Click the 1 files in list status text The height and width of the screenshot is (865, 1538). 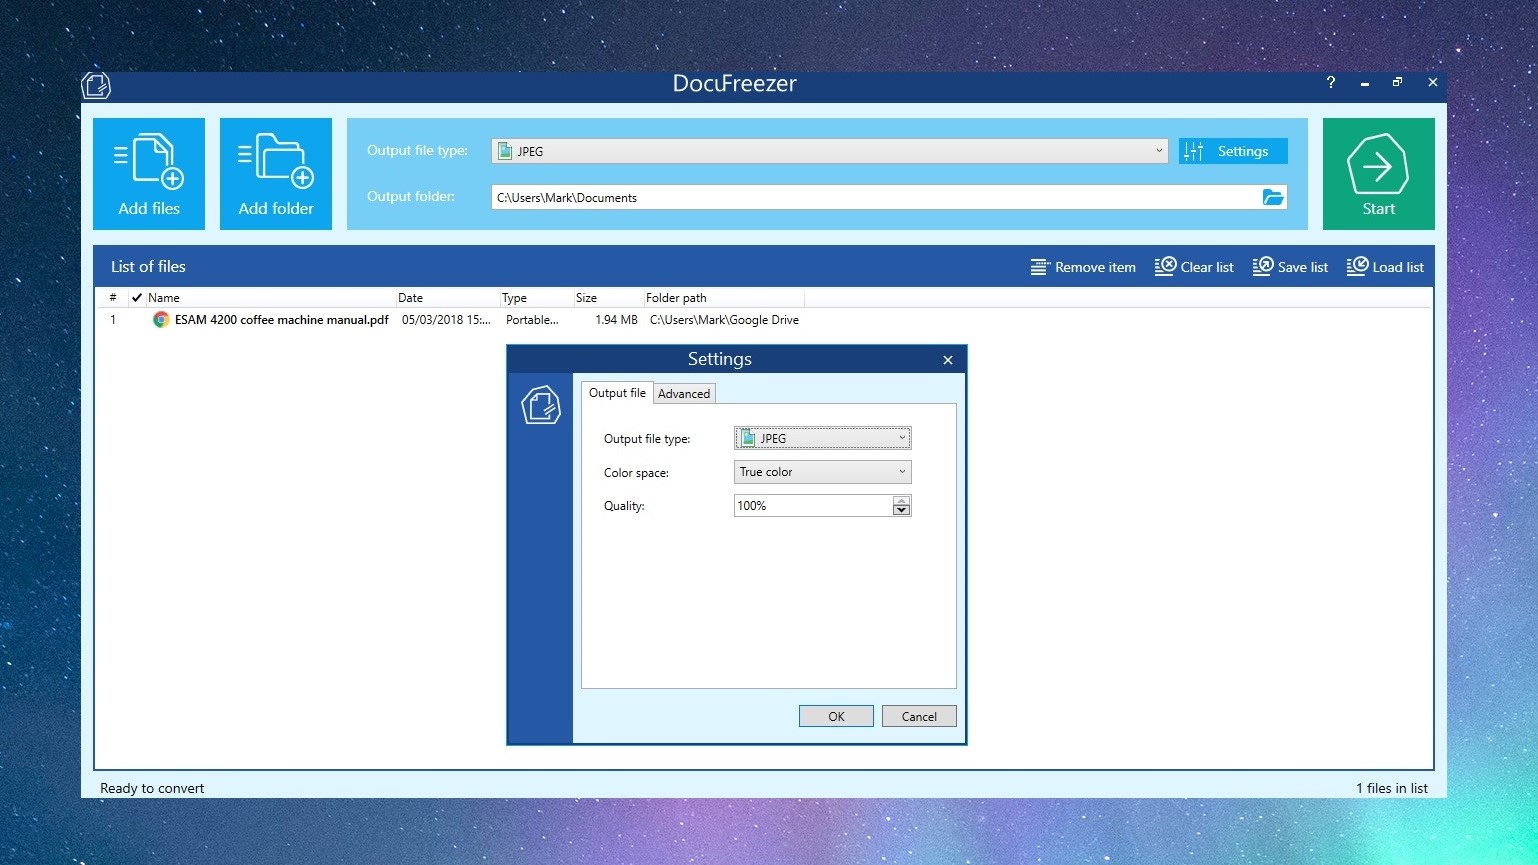1392,788
